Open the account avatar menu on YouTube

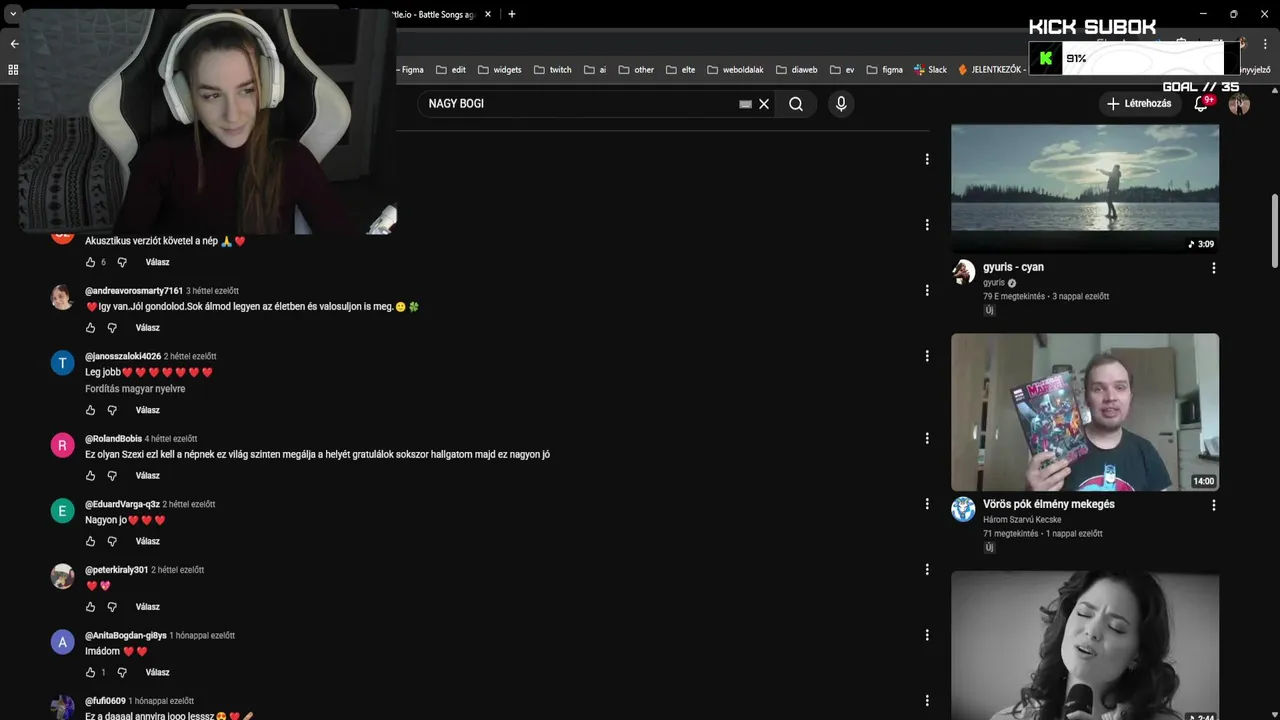pyautogui.click(x=1239, y=104)
